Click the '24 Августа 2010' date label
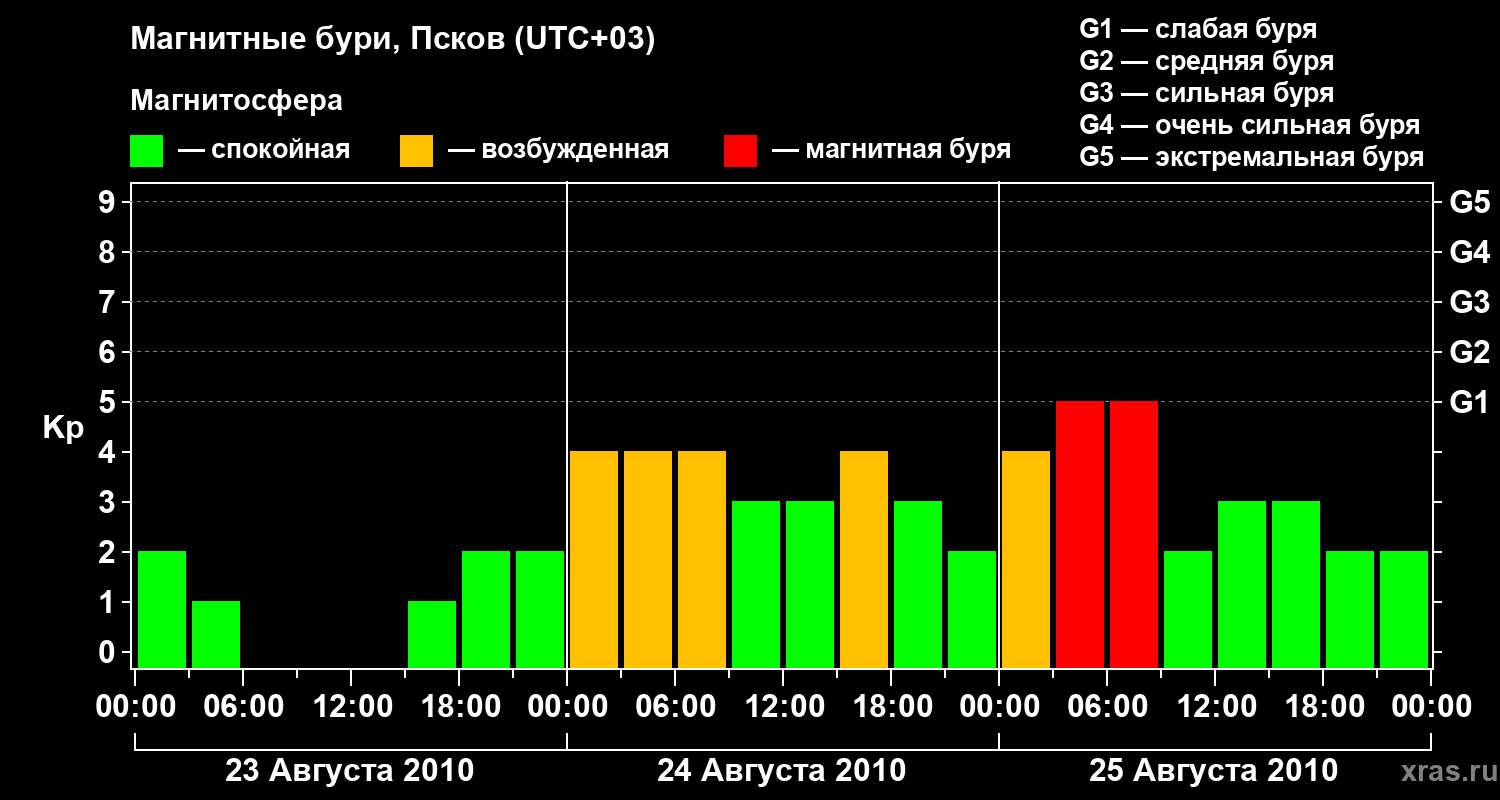Screen dimensions: 1500x800 [782, 771]
